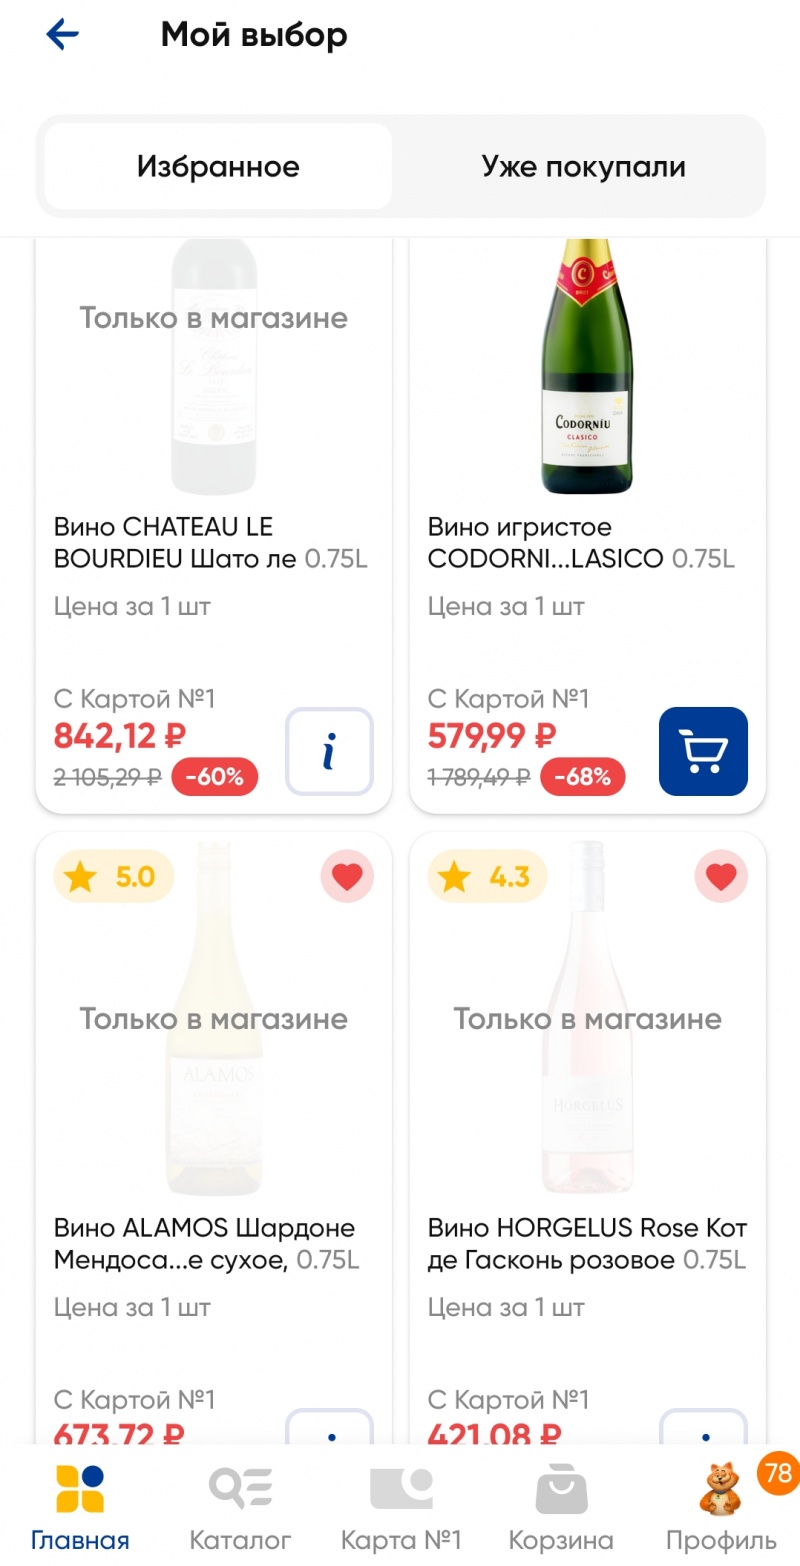Switch to the Избранное tab
Image resolution: width=800 pixels, height=1566 pixels.
pos(218,166)
